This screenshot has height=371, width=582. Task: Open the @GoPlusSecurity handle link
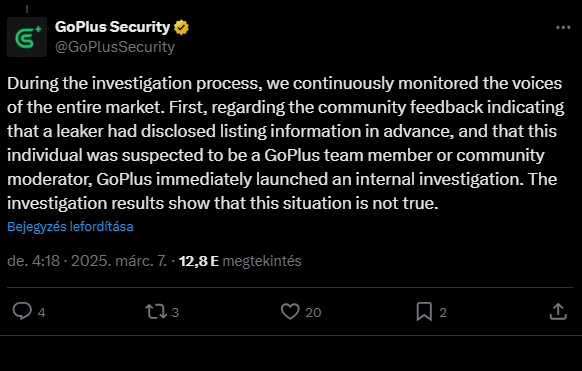pyautogui.click(x=115, y=47)
